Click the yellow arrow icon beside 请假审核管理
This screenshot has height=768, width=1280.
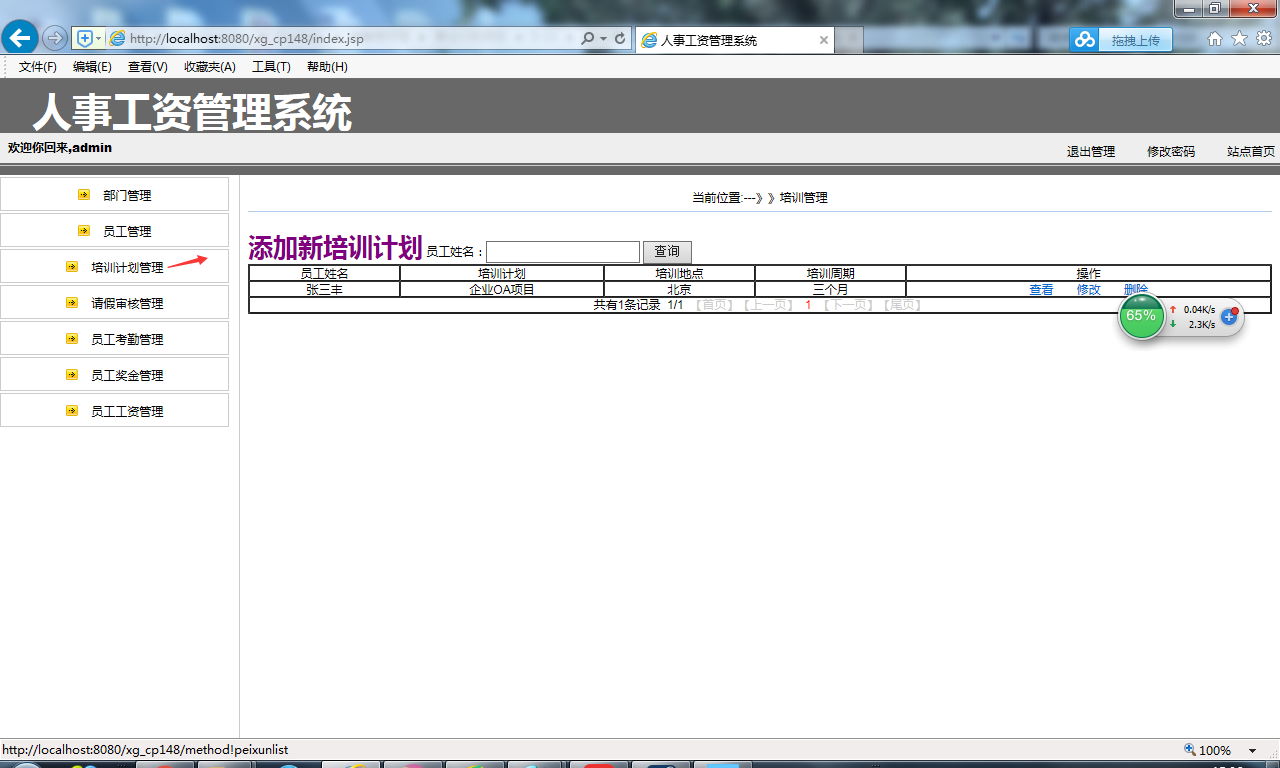[72, 303]
